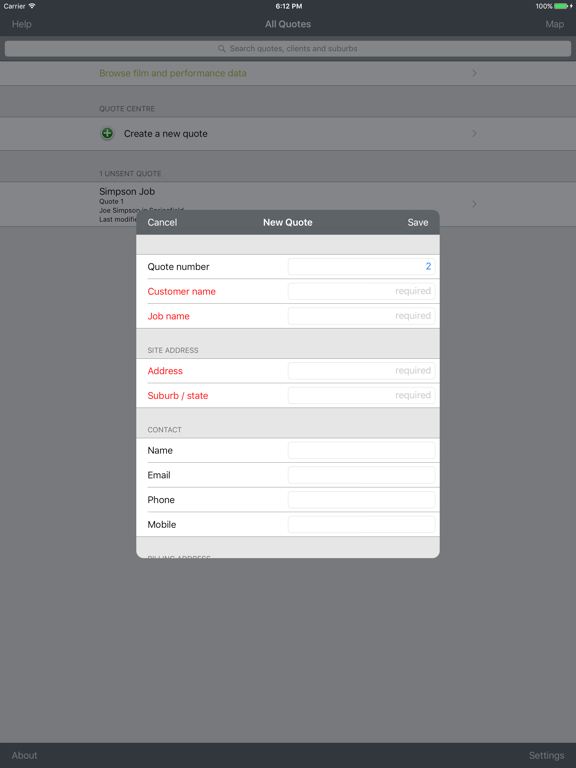Click the search magnifier icon
Screen dimensions: 576x768
click(221, 48)
